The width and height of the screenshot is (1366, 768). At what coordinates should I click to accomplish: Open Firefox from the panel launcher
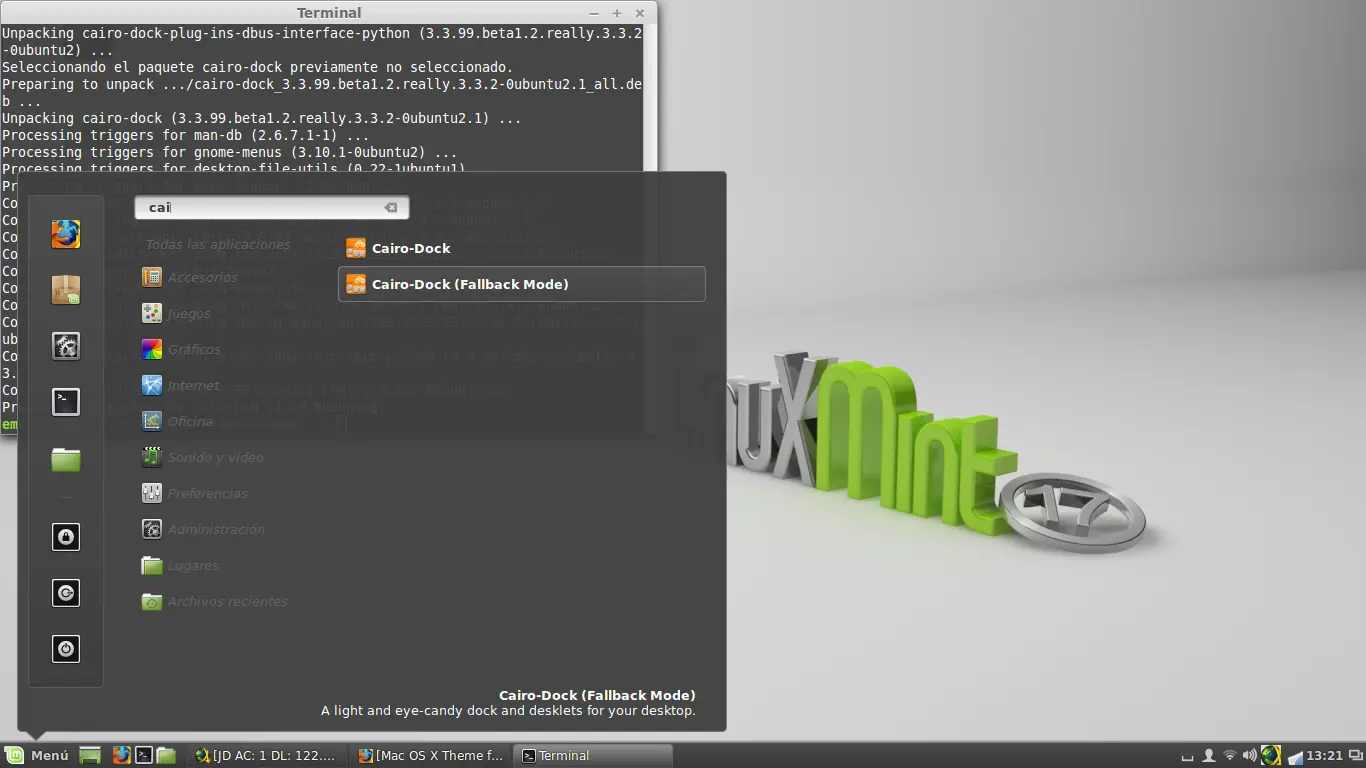point(121,755)
